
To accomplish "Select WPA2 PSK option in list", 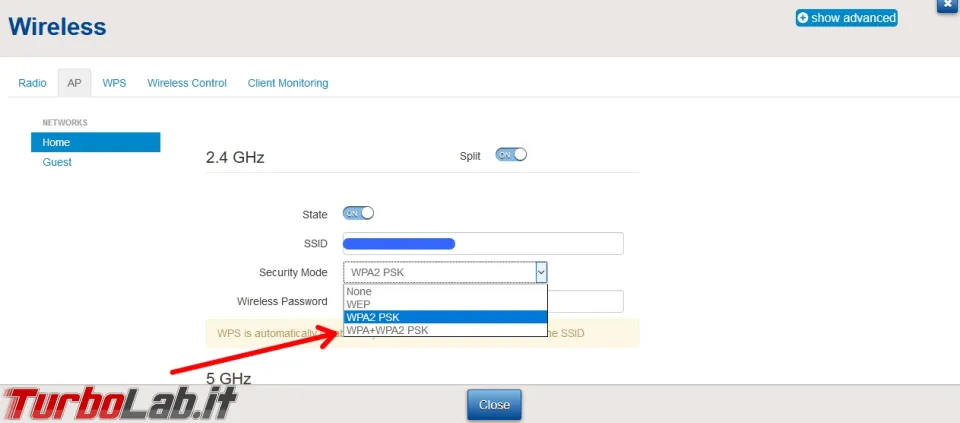I will (445, 317).
